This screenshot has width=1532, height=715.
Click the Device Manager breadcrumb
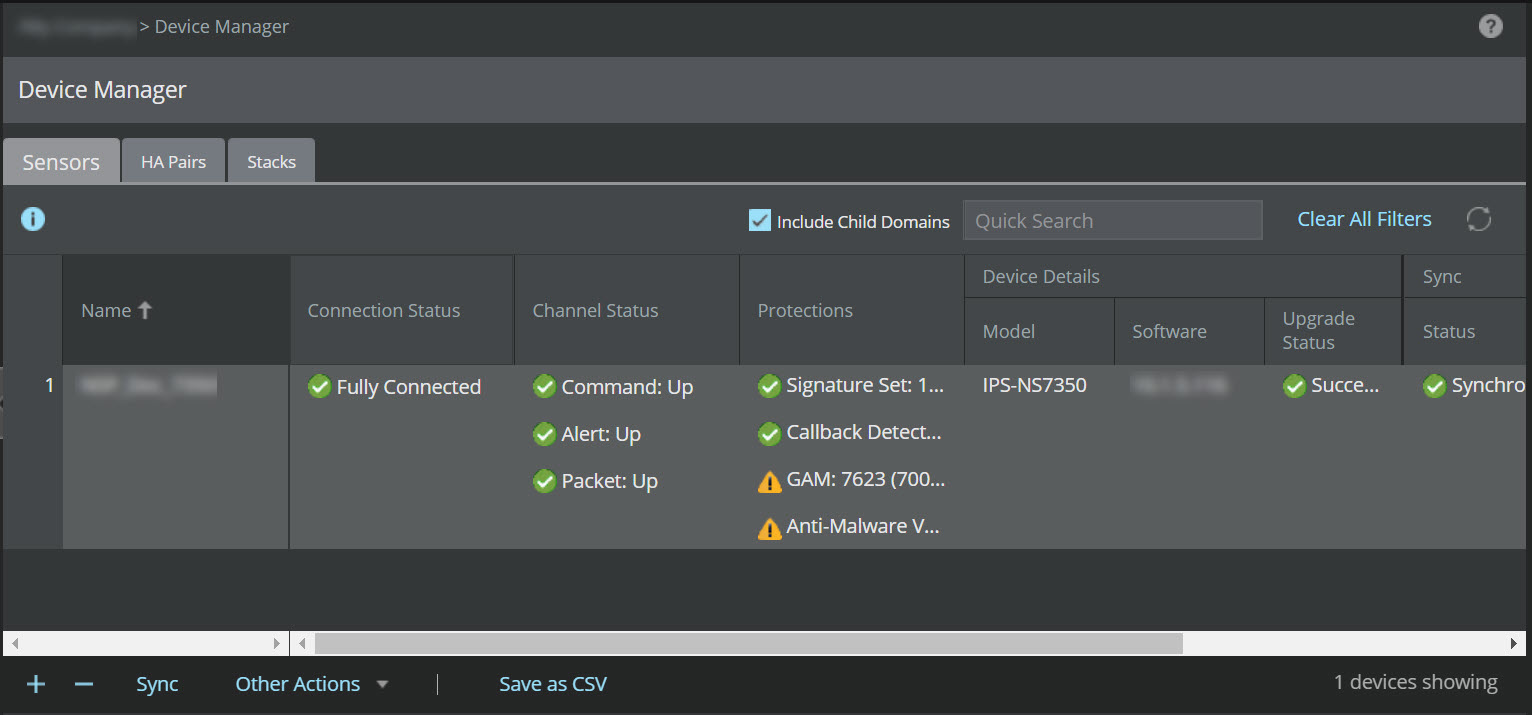click(x=222, y=27)
